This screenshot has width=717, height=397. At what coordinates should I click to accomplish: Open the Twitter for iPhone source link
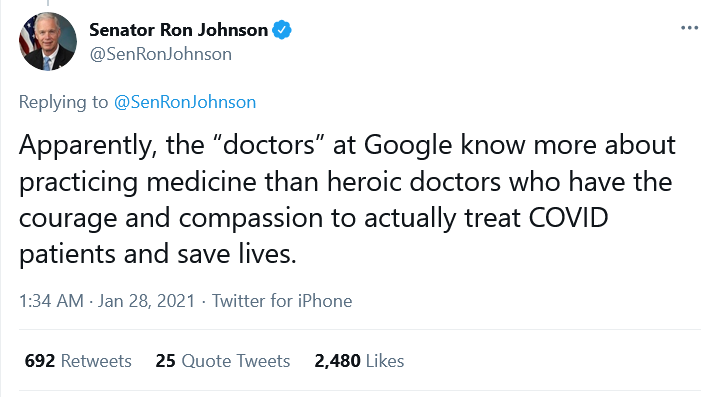[x=282, y=301]
